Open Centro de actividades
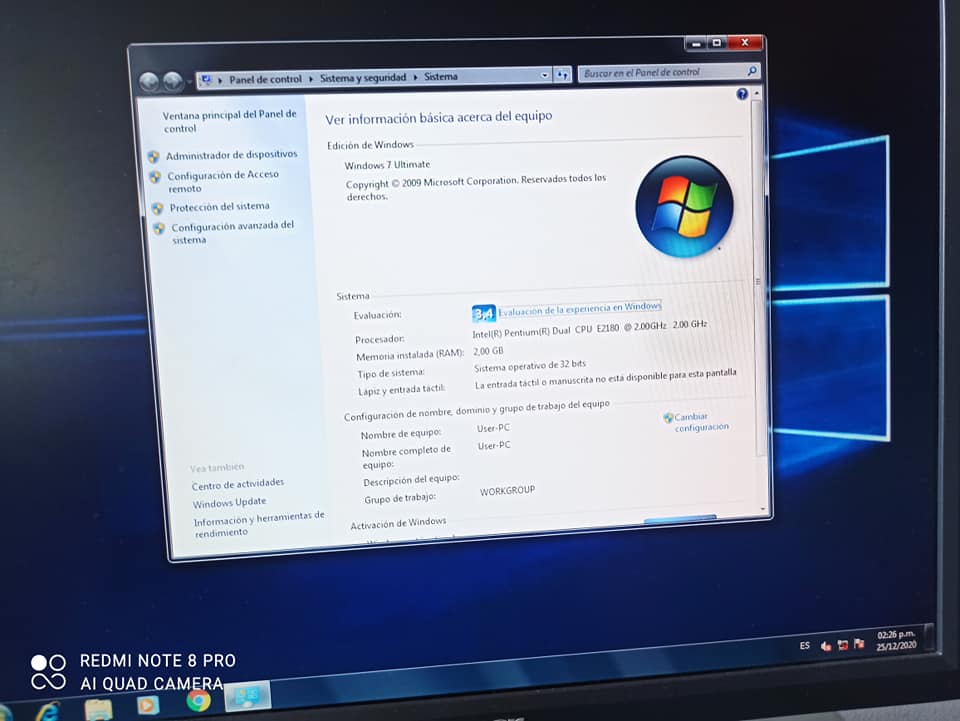Viewport: 960px width, 721px height. pyautogui.click(x=238, y=484)
